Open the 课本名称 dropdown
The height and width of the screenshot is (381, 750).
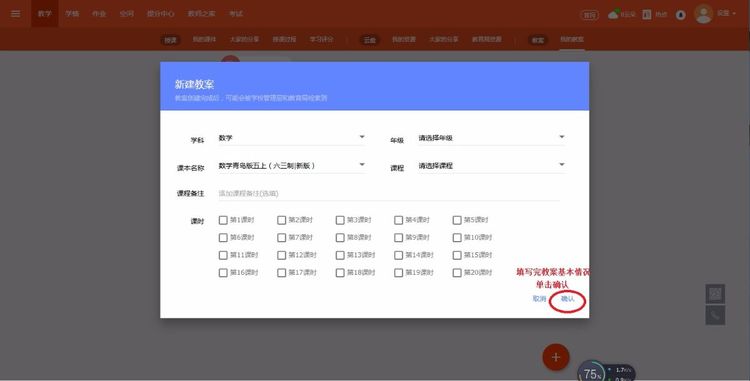pyautogui.click(x=292, y=166)
